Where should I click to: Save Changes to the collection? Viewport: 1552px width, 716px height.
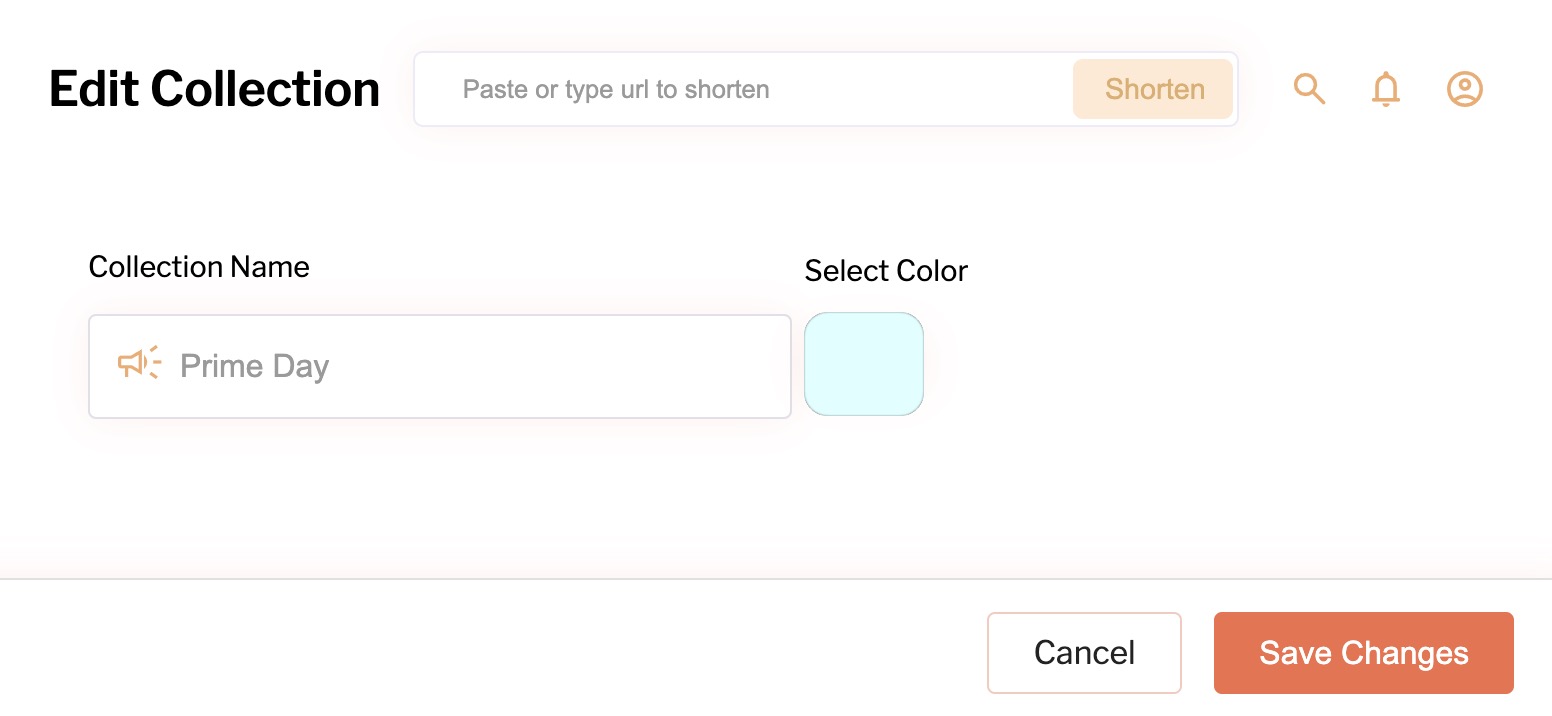point(1363,653)
